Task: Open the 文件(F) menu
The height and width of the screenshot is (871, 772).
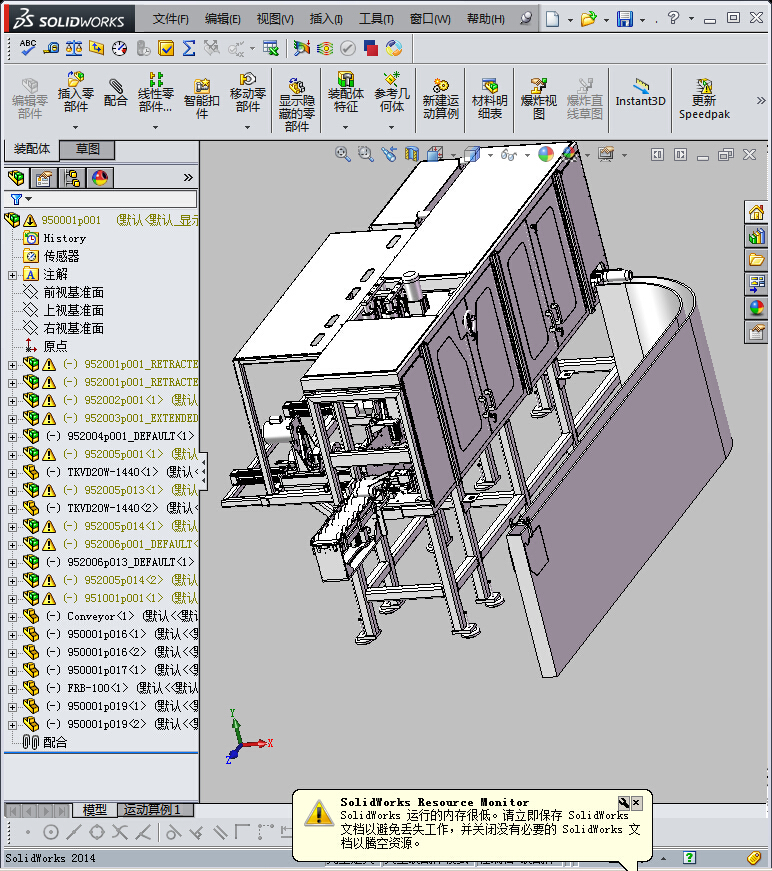Action: [x=171, y=19]
